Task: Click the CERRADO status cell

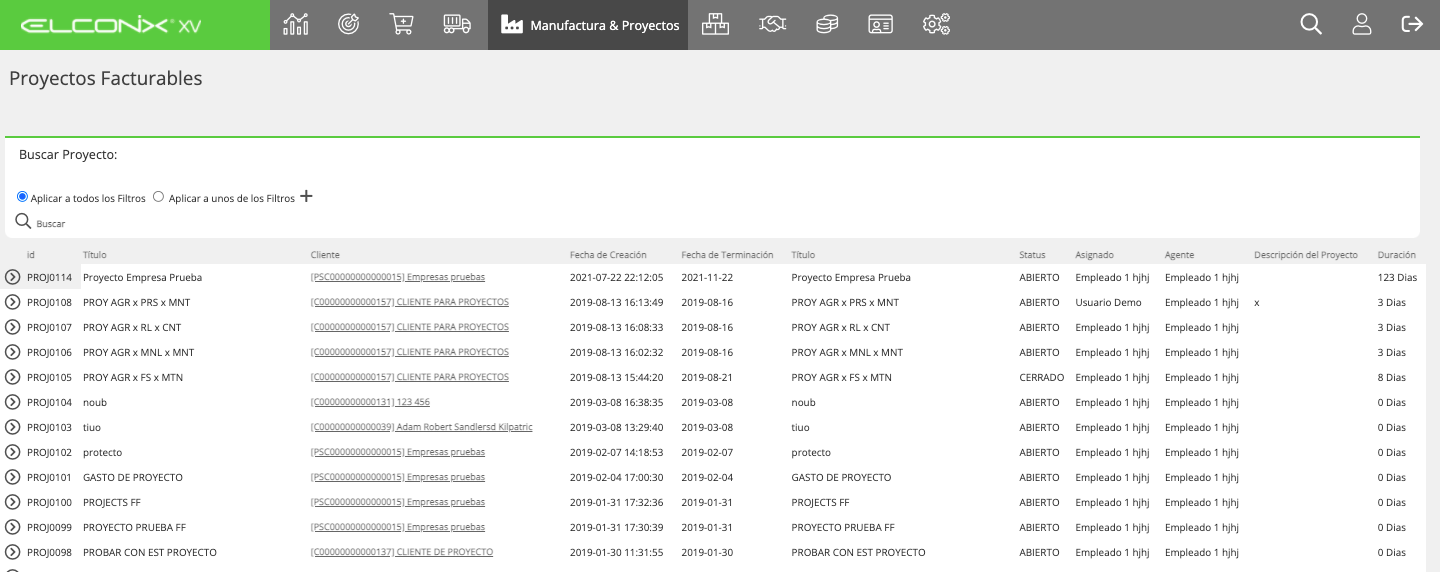Action: 1041,377
